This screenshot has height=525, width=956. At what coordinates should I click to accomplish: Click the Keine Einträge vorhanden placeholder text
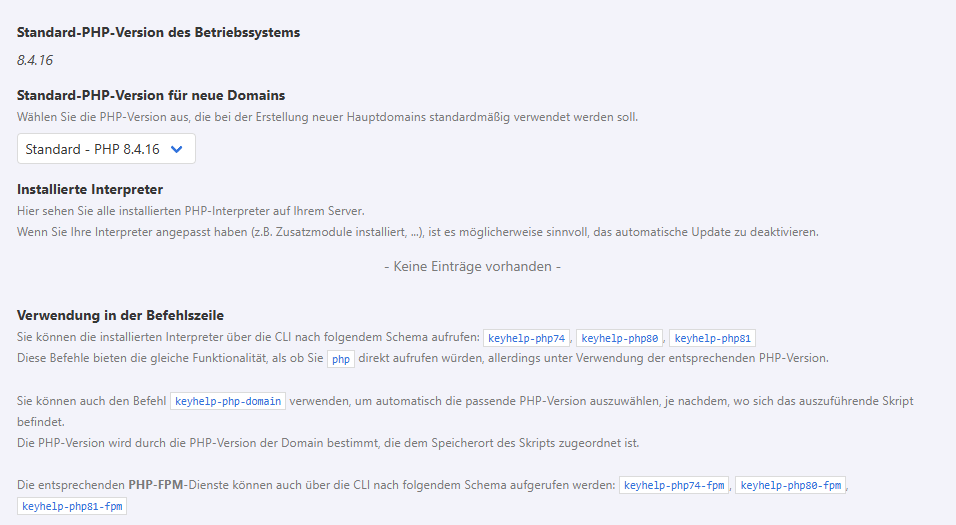coord(472,267)
